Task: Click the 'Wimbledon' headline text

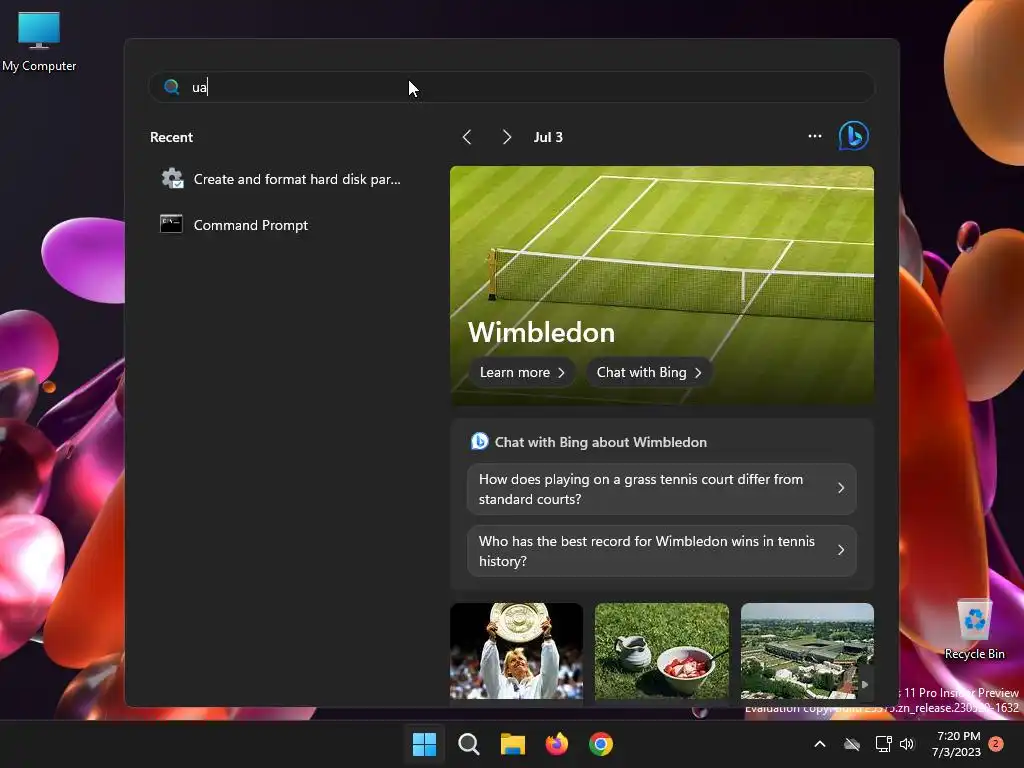Action: (541, 332)
